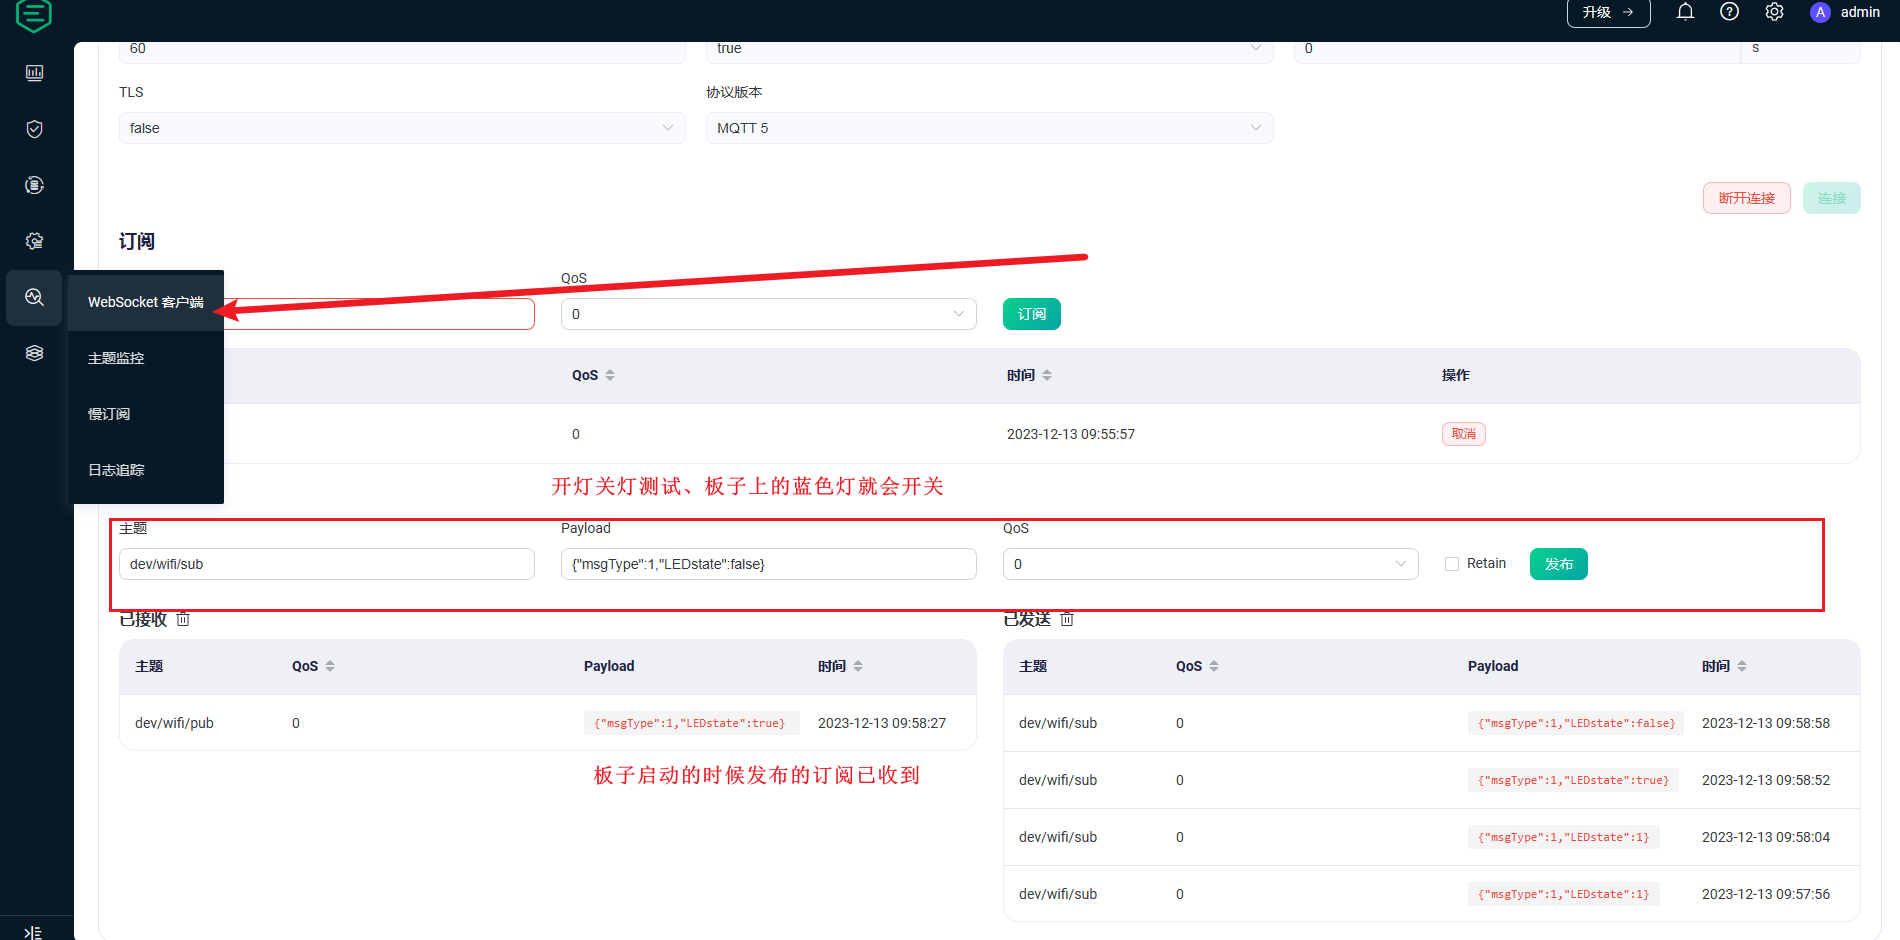Clear sent messages with trash icon
Image resolution: width=1900 pixels, height=940 pixels.
[x=1067, y=619]
